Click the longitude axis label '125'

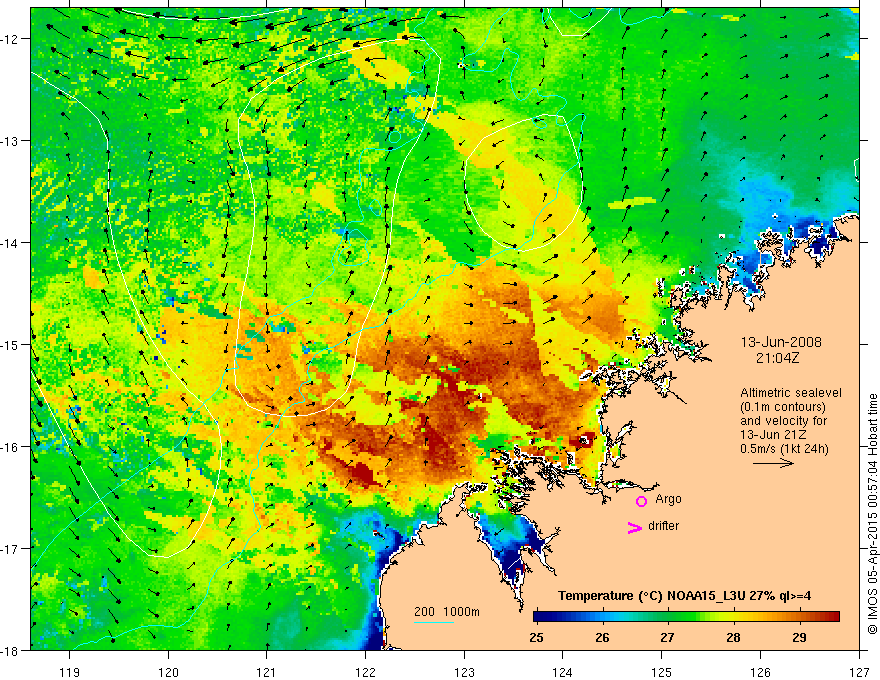(x=662, y=672)
